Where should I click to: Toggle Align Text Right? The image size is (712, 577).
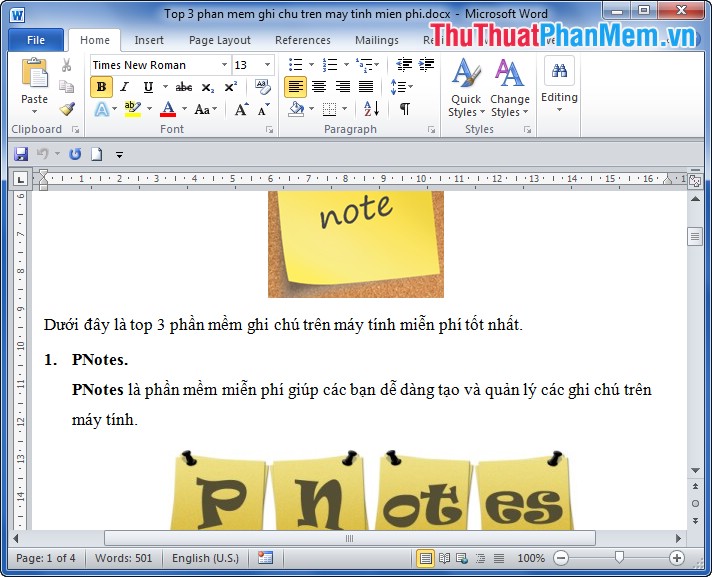click(343, 86)
